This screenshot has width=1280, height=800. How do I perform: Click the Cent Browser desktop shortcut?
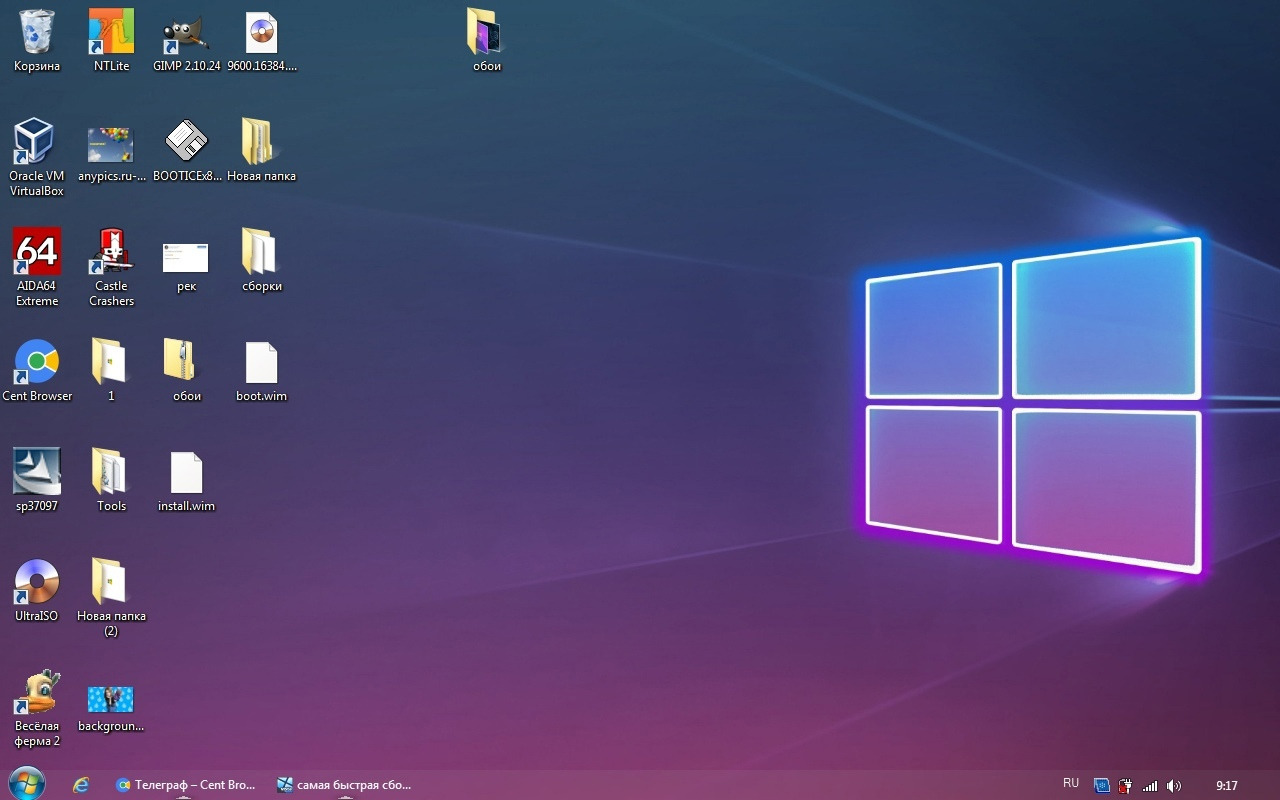(x=37, y=362)
